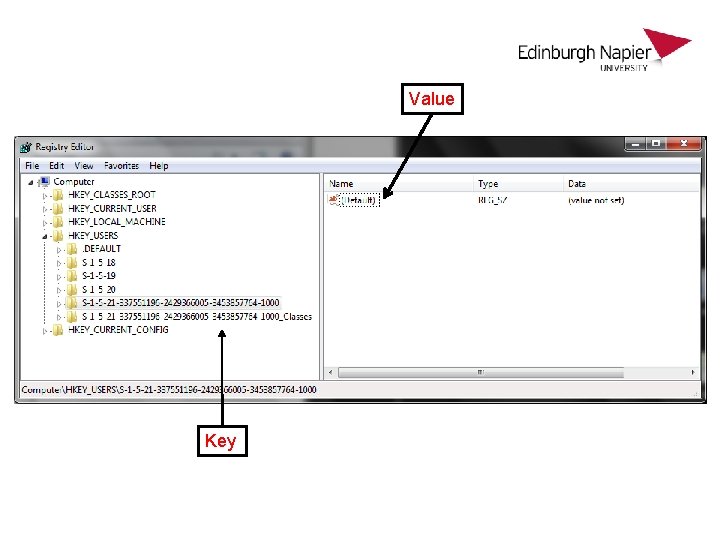This screenshot has height=540, width=720.
Task: Click the Type column header
Action: [518, 184]
